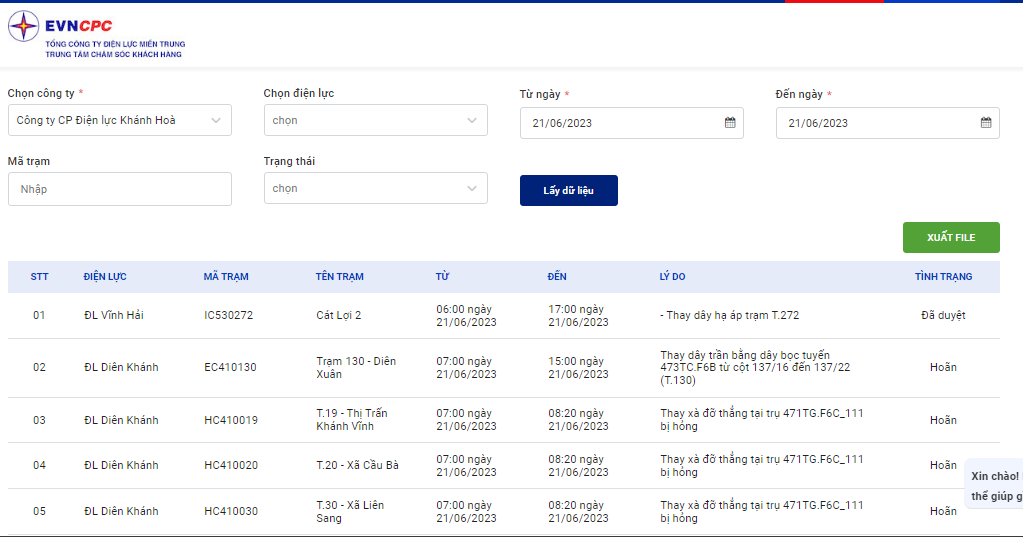Click the LÝ DO column header
The image size is (1023, 537).
pyautogui.click(x=672, y=277)
